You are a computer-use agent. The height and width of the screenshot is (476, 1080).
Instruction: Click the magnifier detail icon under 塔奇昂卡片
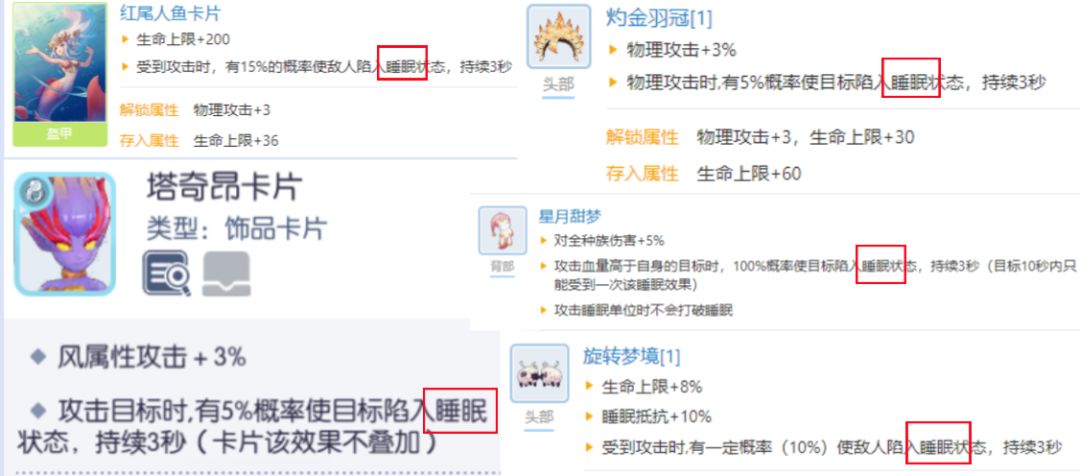[x=166, y=273]
